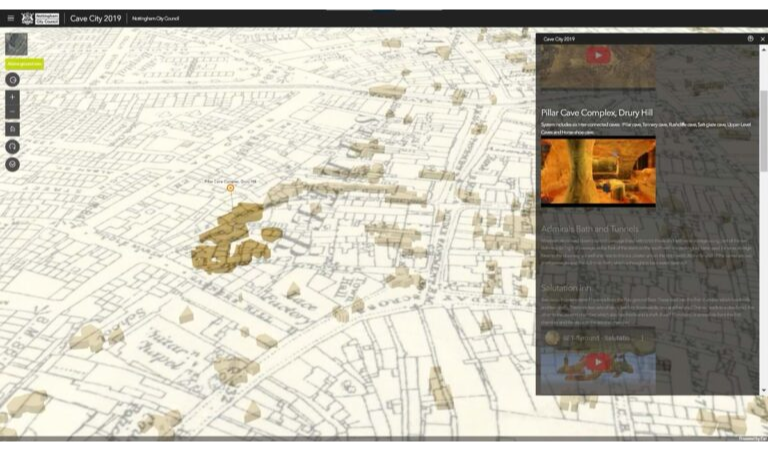
Task: Close the Cave City 2019 panel
Action: coord(762,39)
